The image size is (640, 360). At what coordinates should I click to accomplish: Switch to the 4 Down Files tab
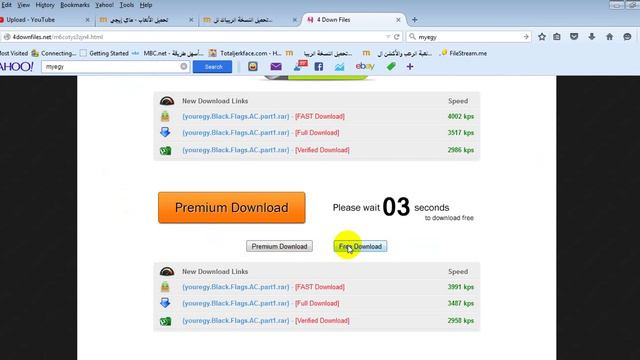click(353, 20)
